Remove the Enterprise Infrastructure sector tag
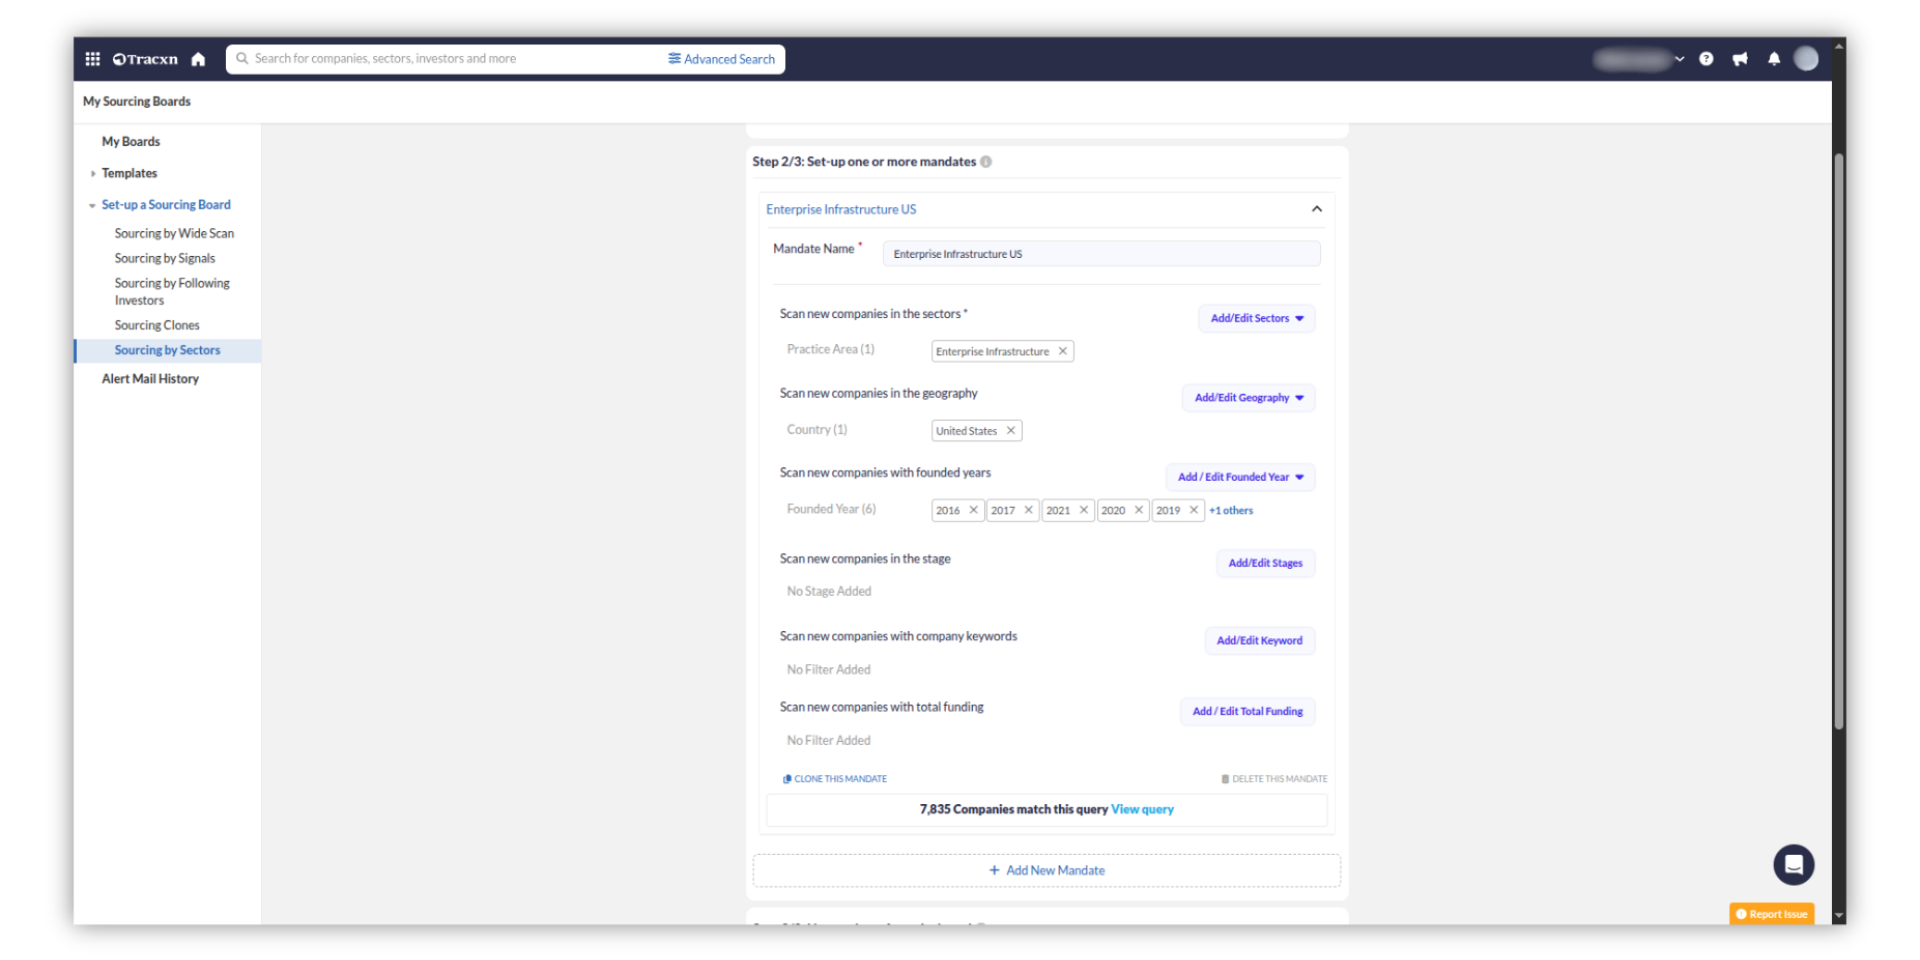The width and height of the screenshot is (1920, 960). 1063,351
